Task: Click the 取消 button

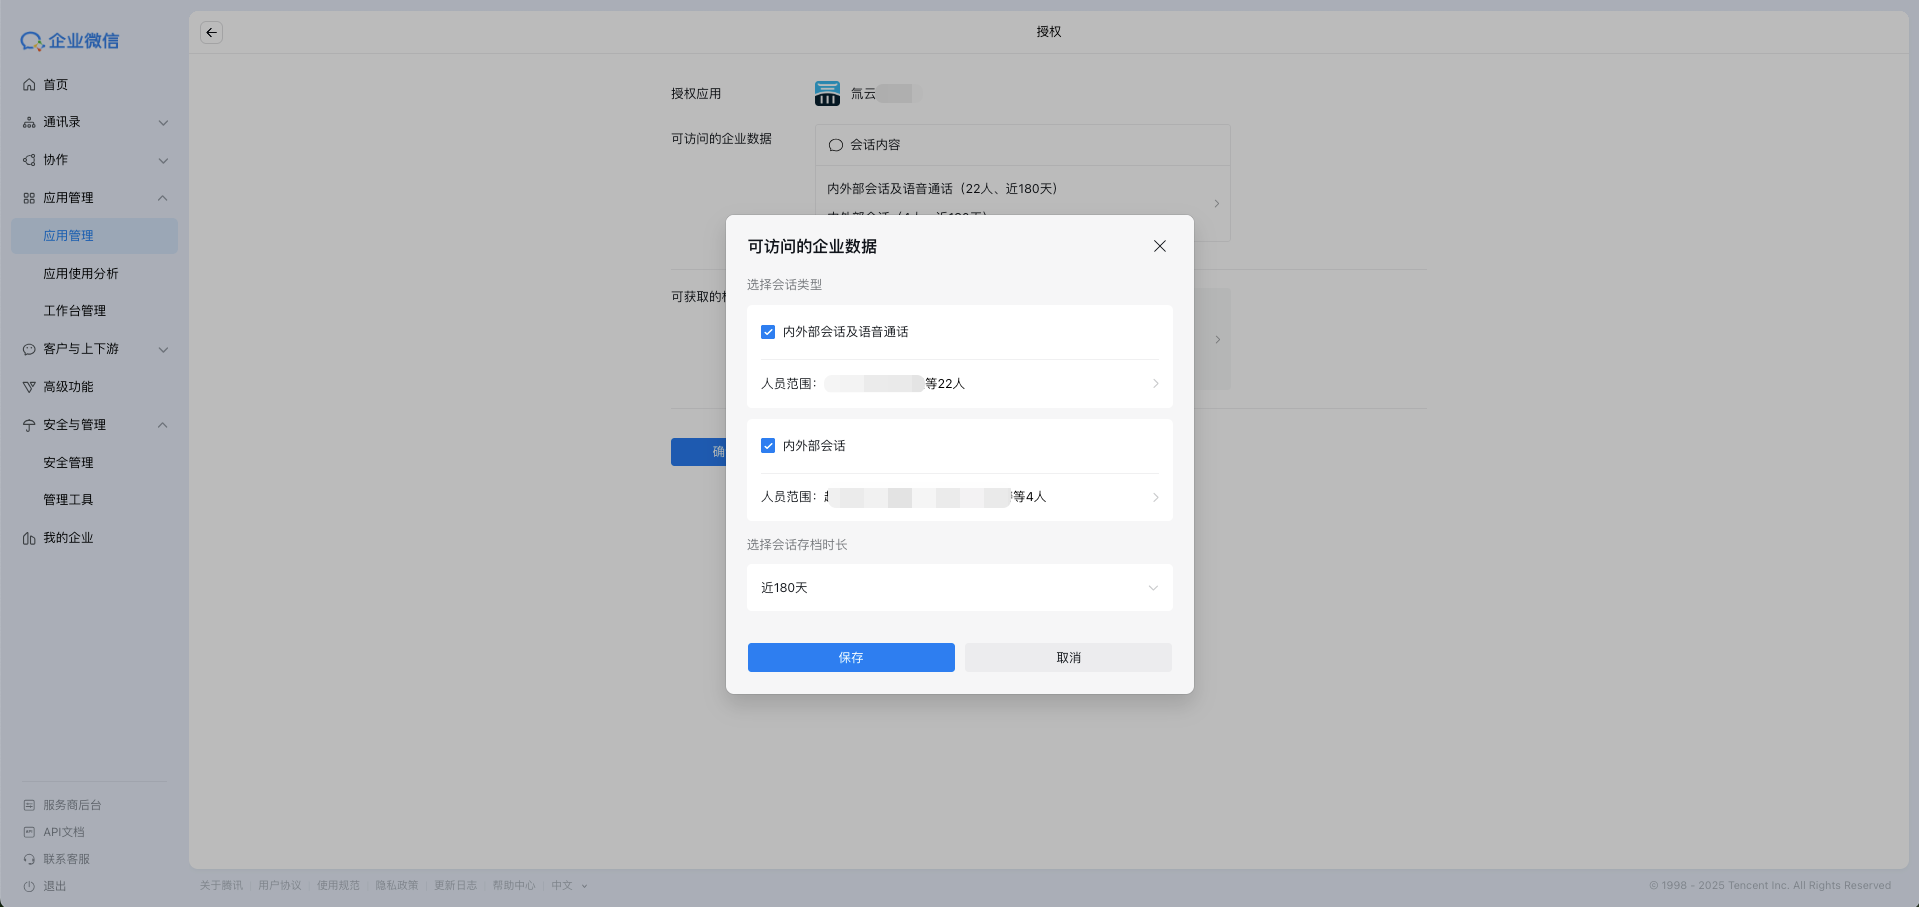Action: coord(1068,657)
